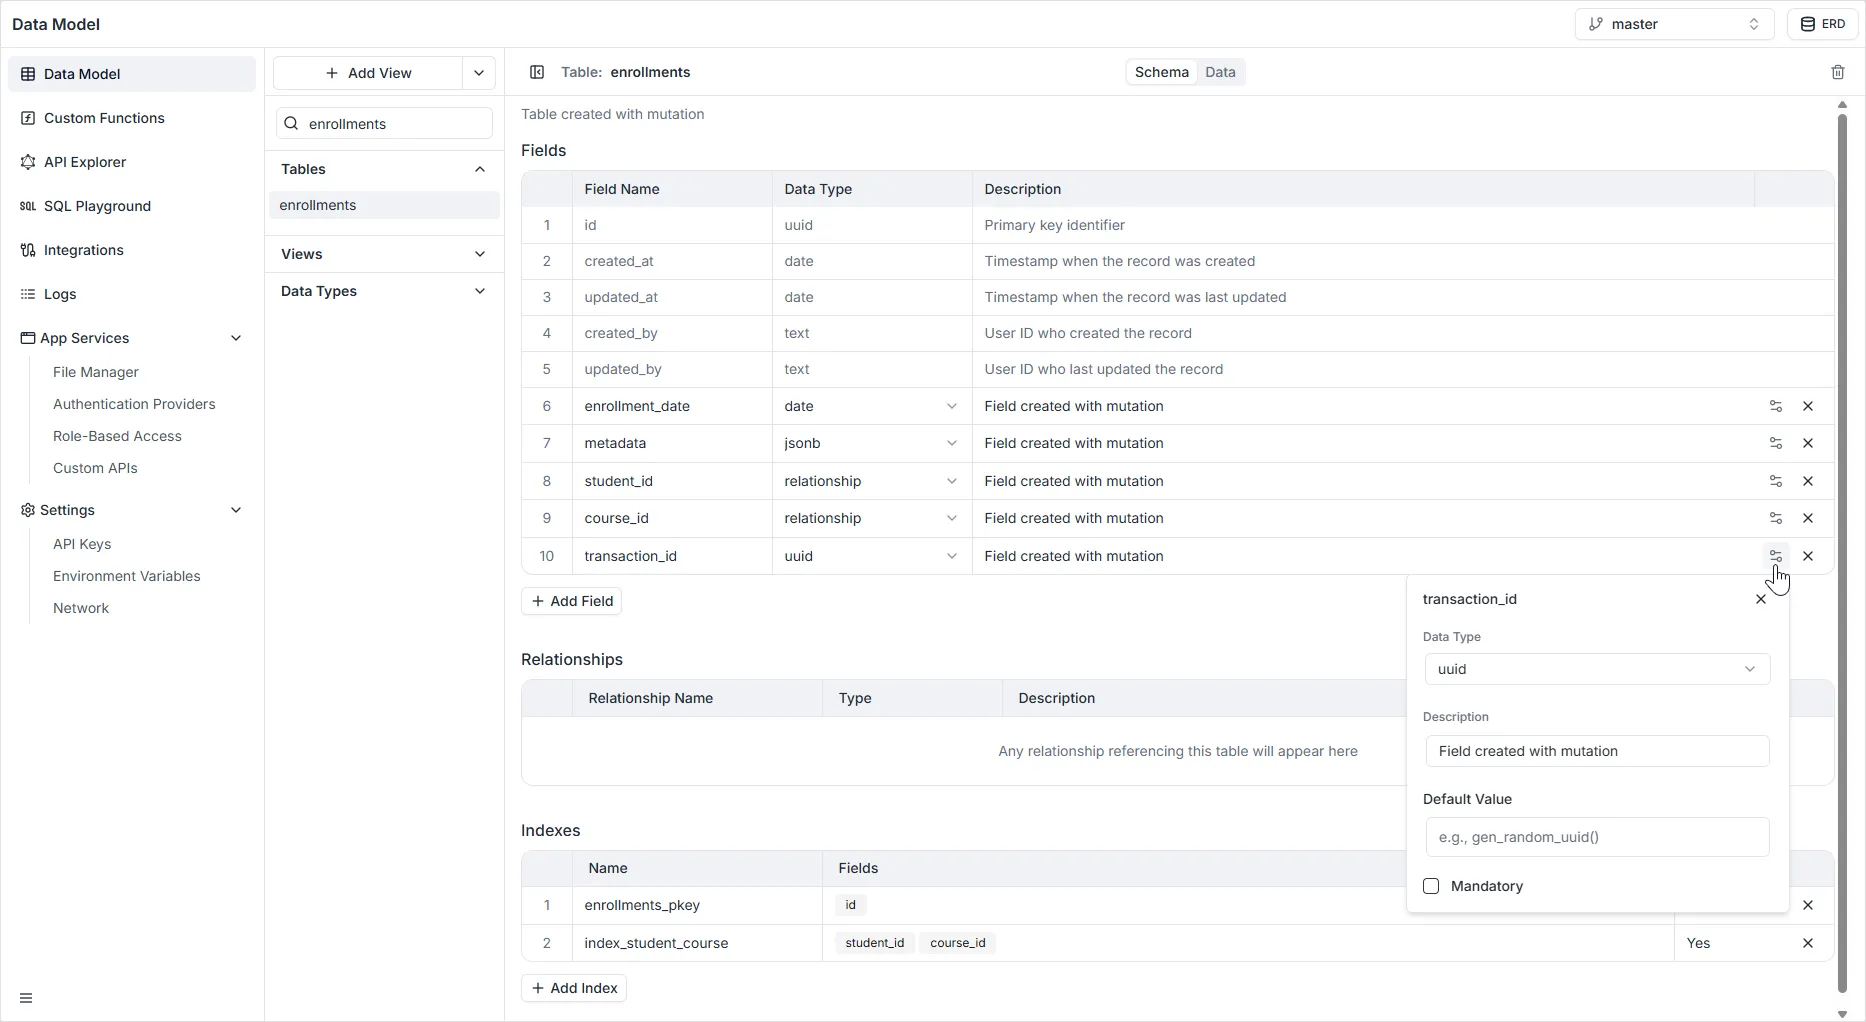Open Data Type dropdown in transaction_id popup
Image resolution: width=1866 pixels, height=1022 pixels.
[x=1597, y=669]
